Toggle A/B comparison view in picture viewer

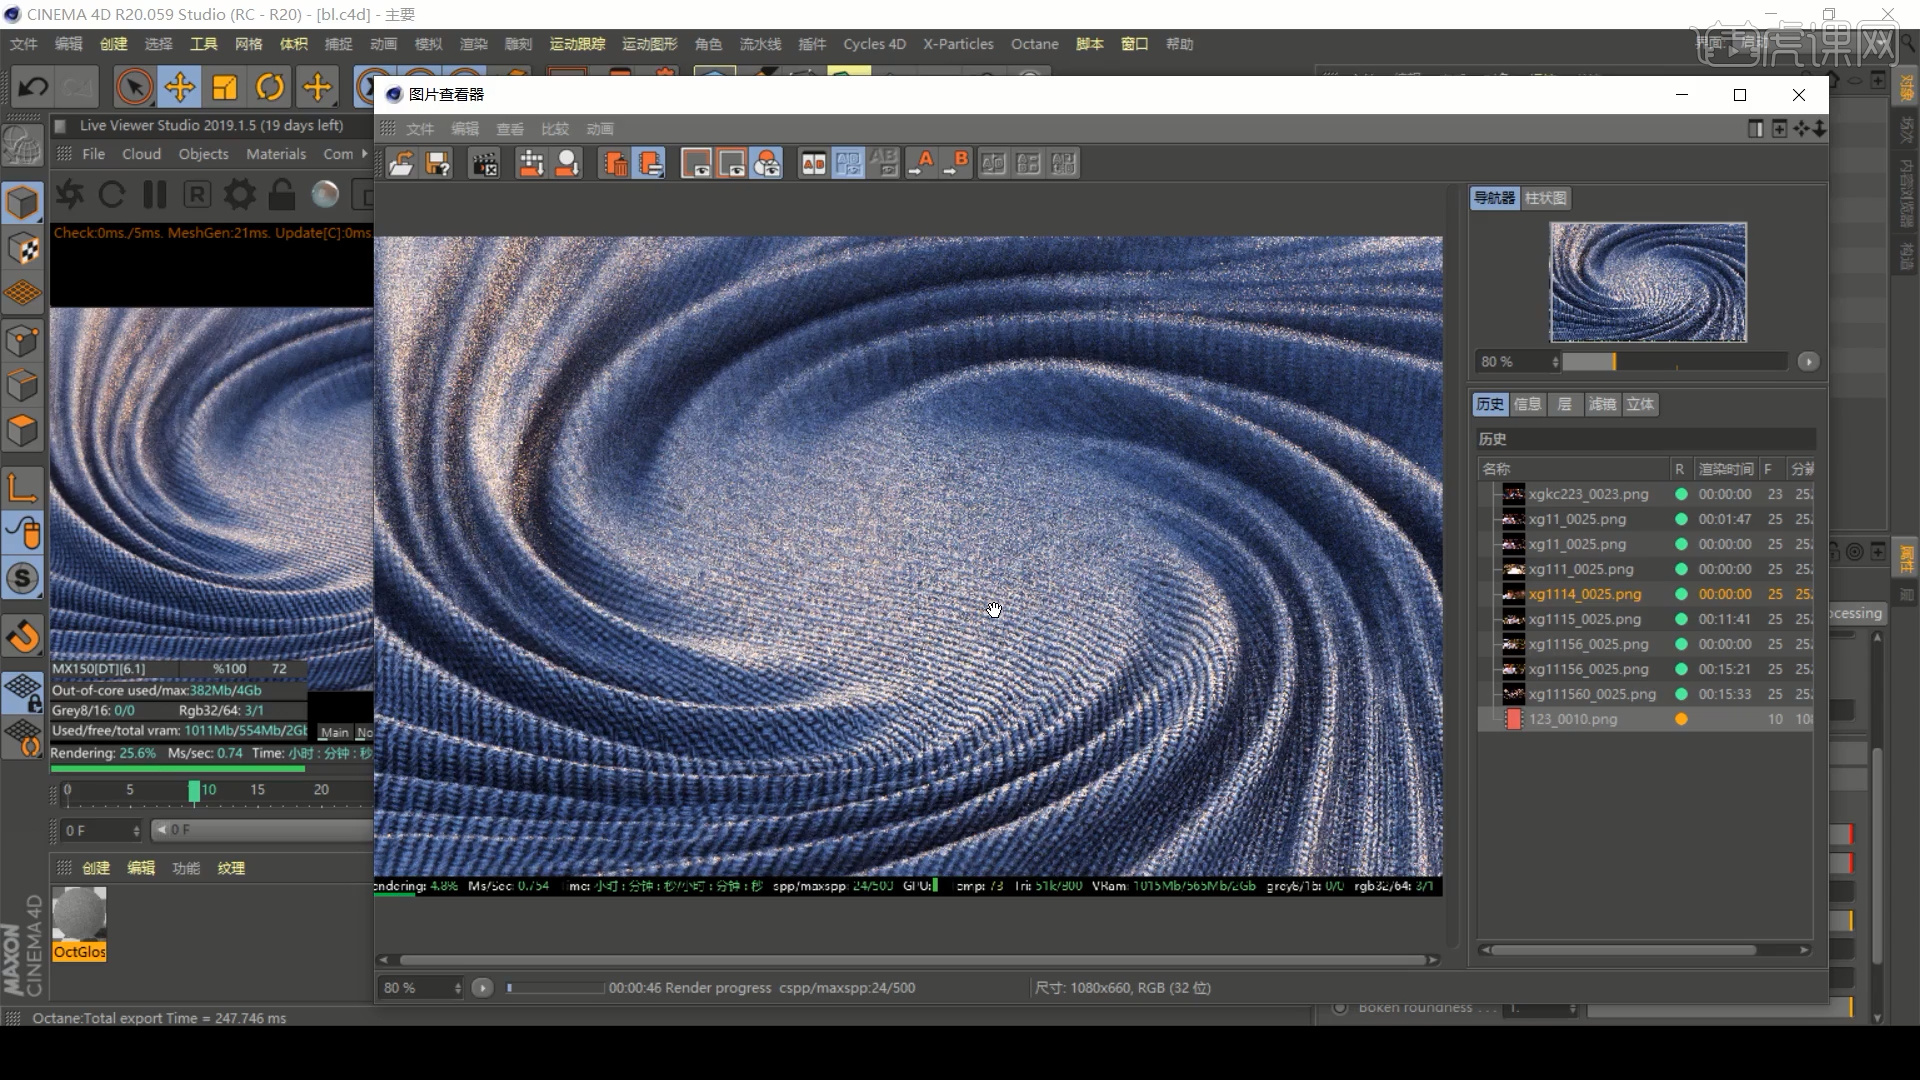tap(813, 163)
